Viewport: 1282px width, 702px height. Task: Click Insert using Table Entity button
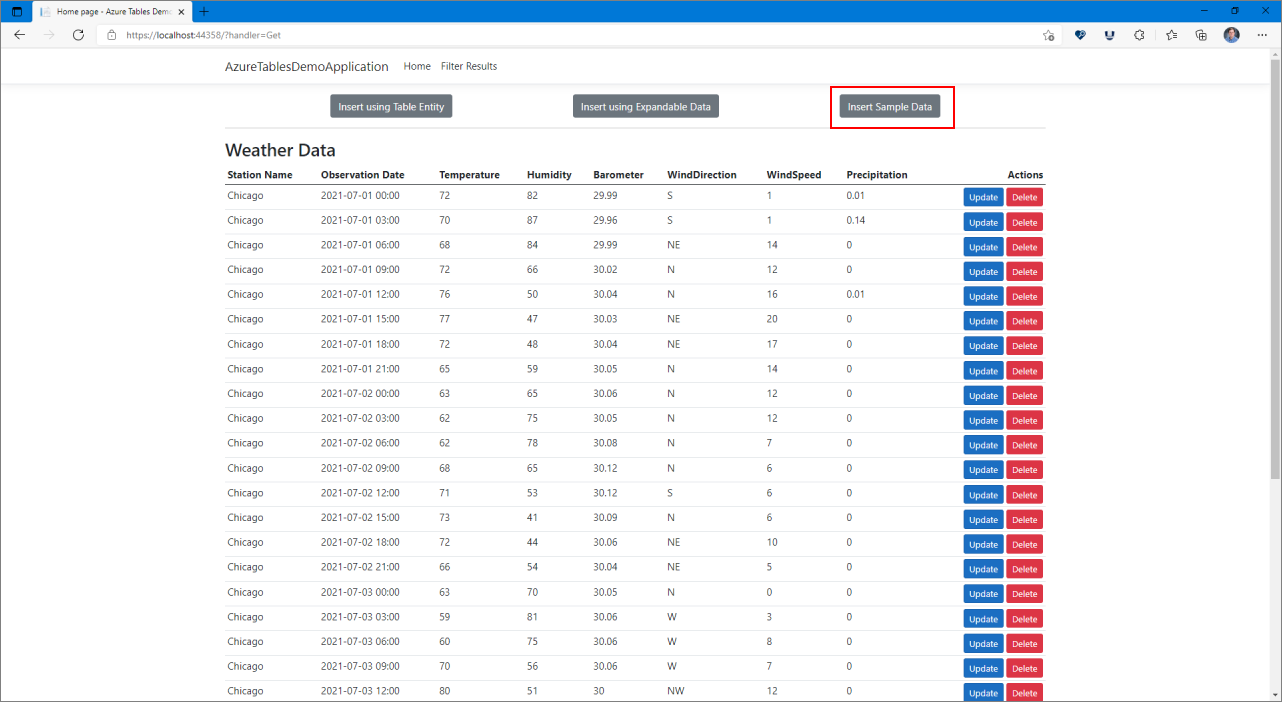click(391, 107)
